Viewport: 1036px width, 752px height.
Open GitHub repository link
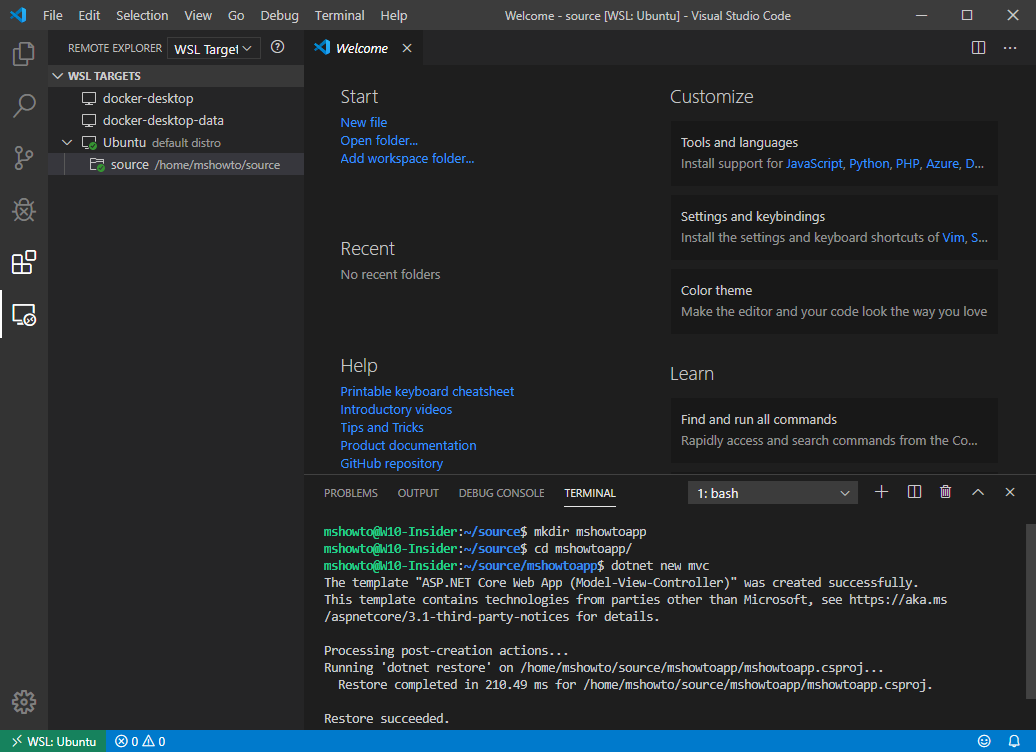coord(392,463)
